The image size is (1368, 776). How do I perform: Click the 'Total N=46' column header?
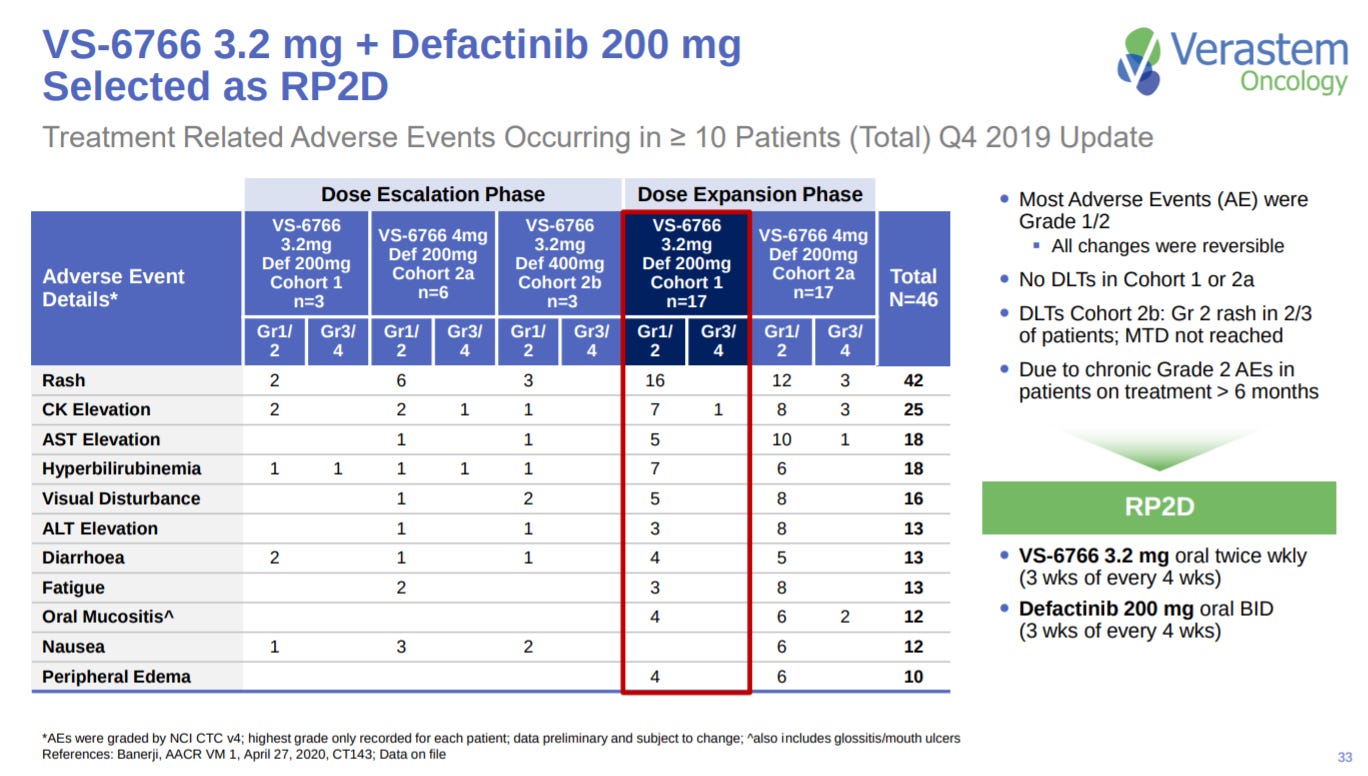pos(914,288)
